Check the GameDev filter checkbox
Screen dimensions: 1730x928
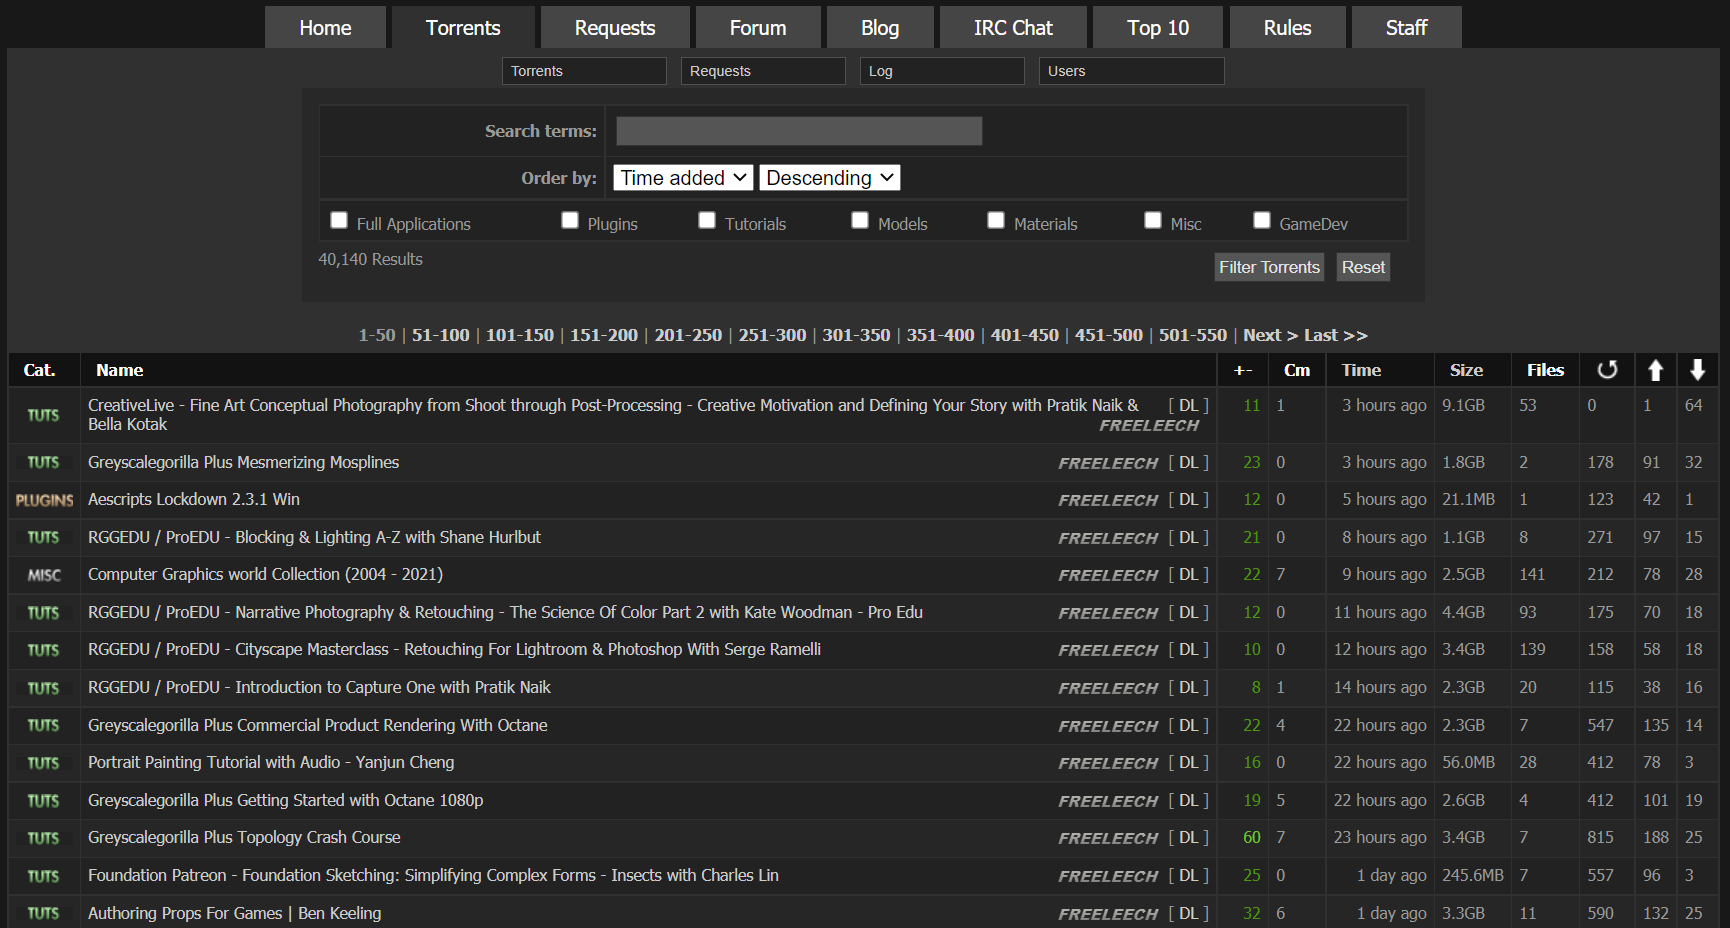pos(1262,220)
